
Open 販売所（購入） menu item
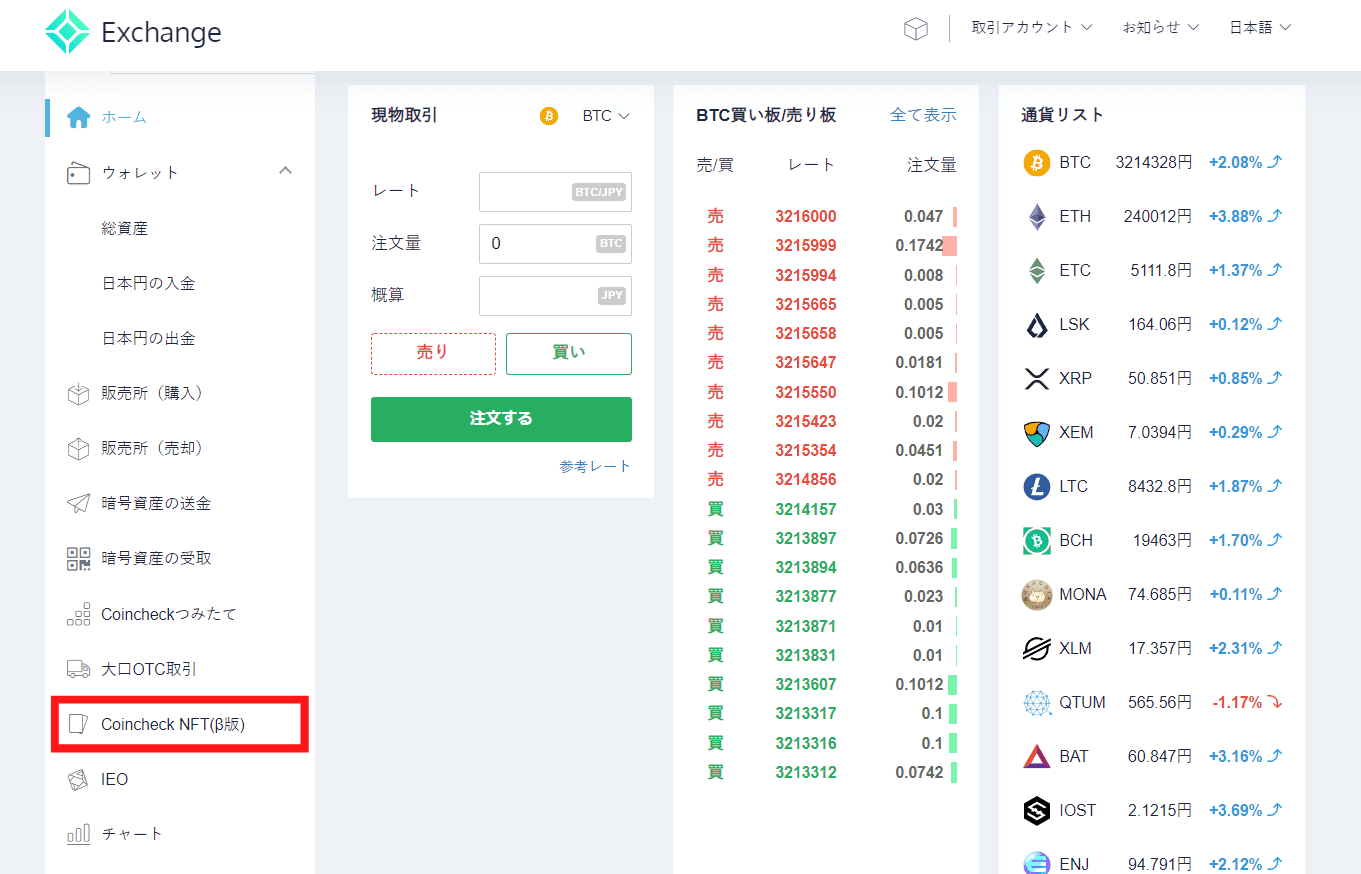click(152, 393)
